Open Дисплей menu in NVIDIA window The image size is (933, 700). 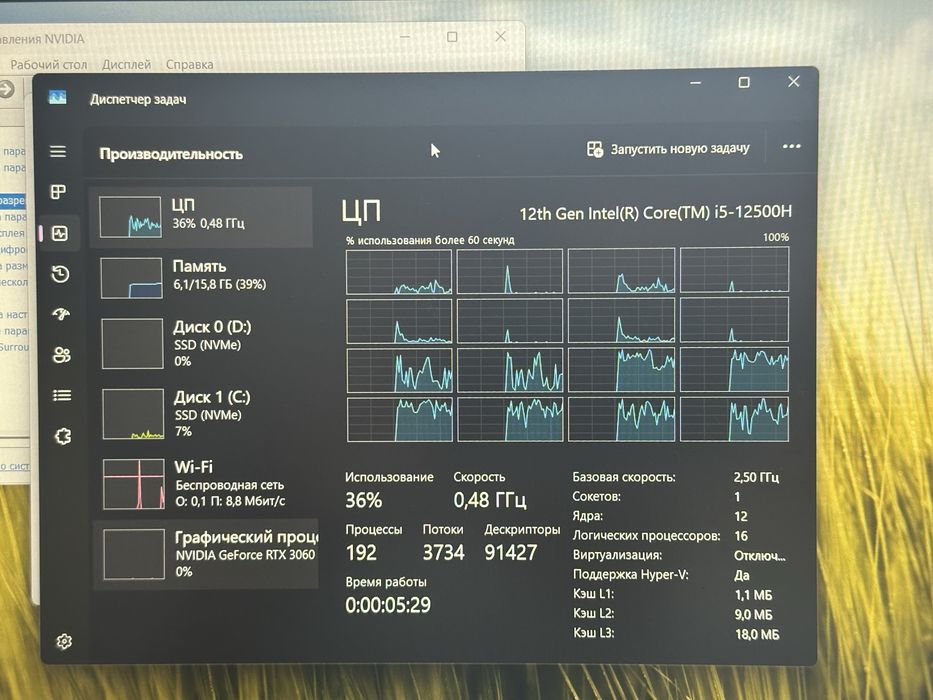(126, 64)
